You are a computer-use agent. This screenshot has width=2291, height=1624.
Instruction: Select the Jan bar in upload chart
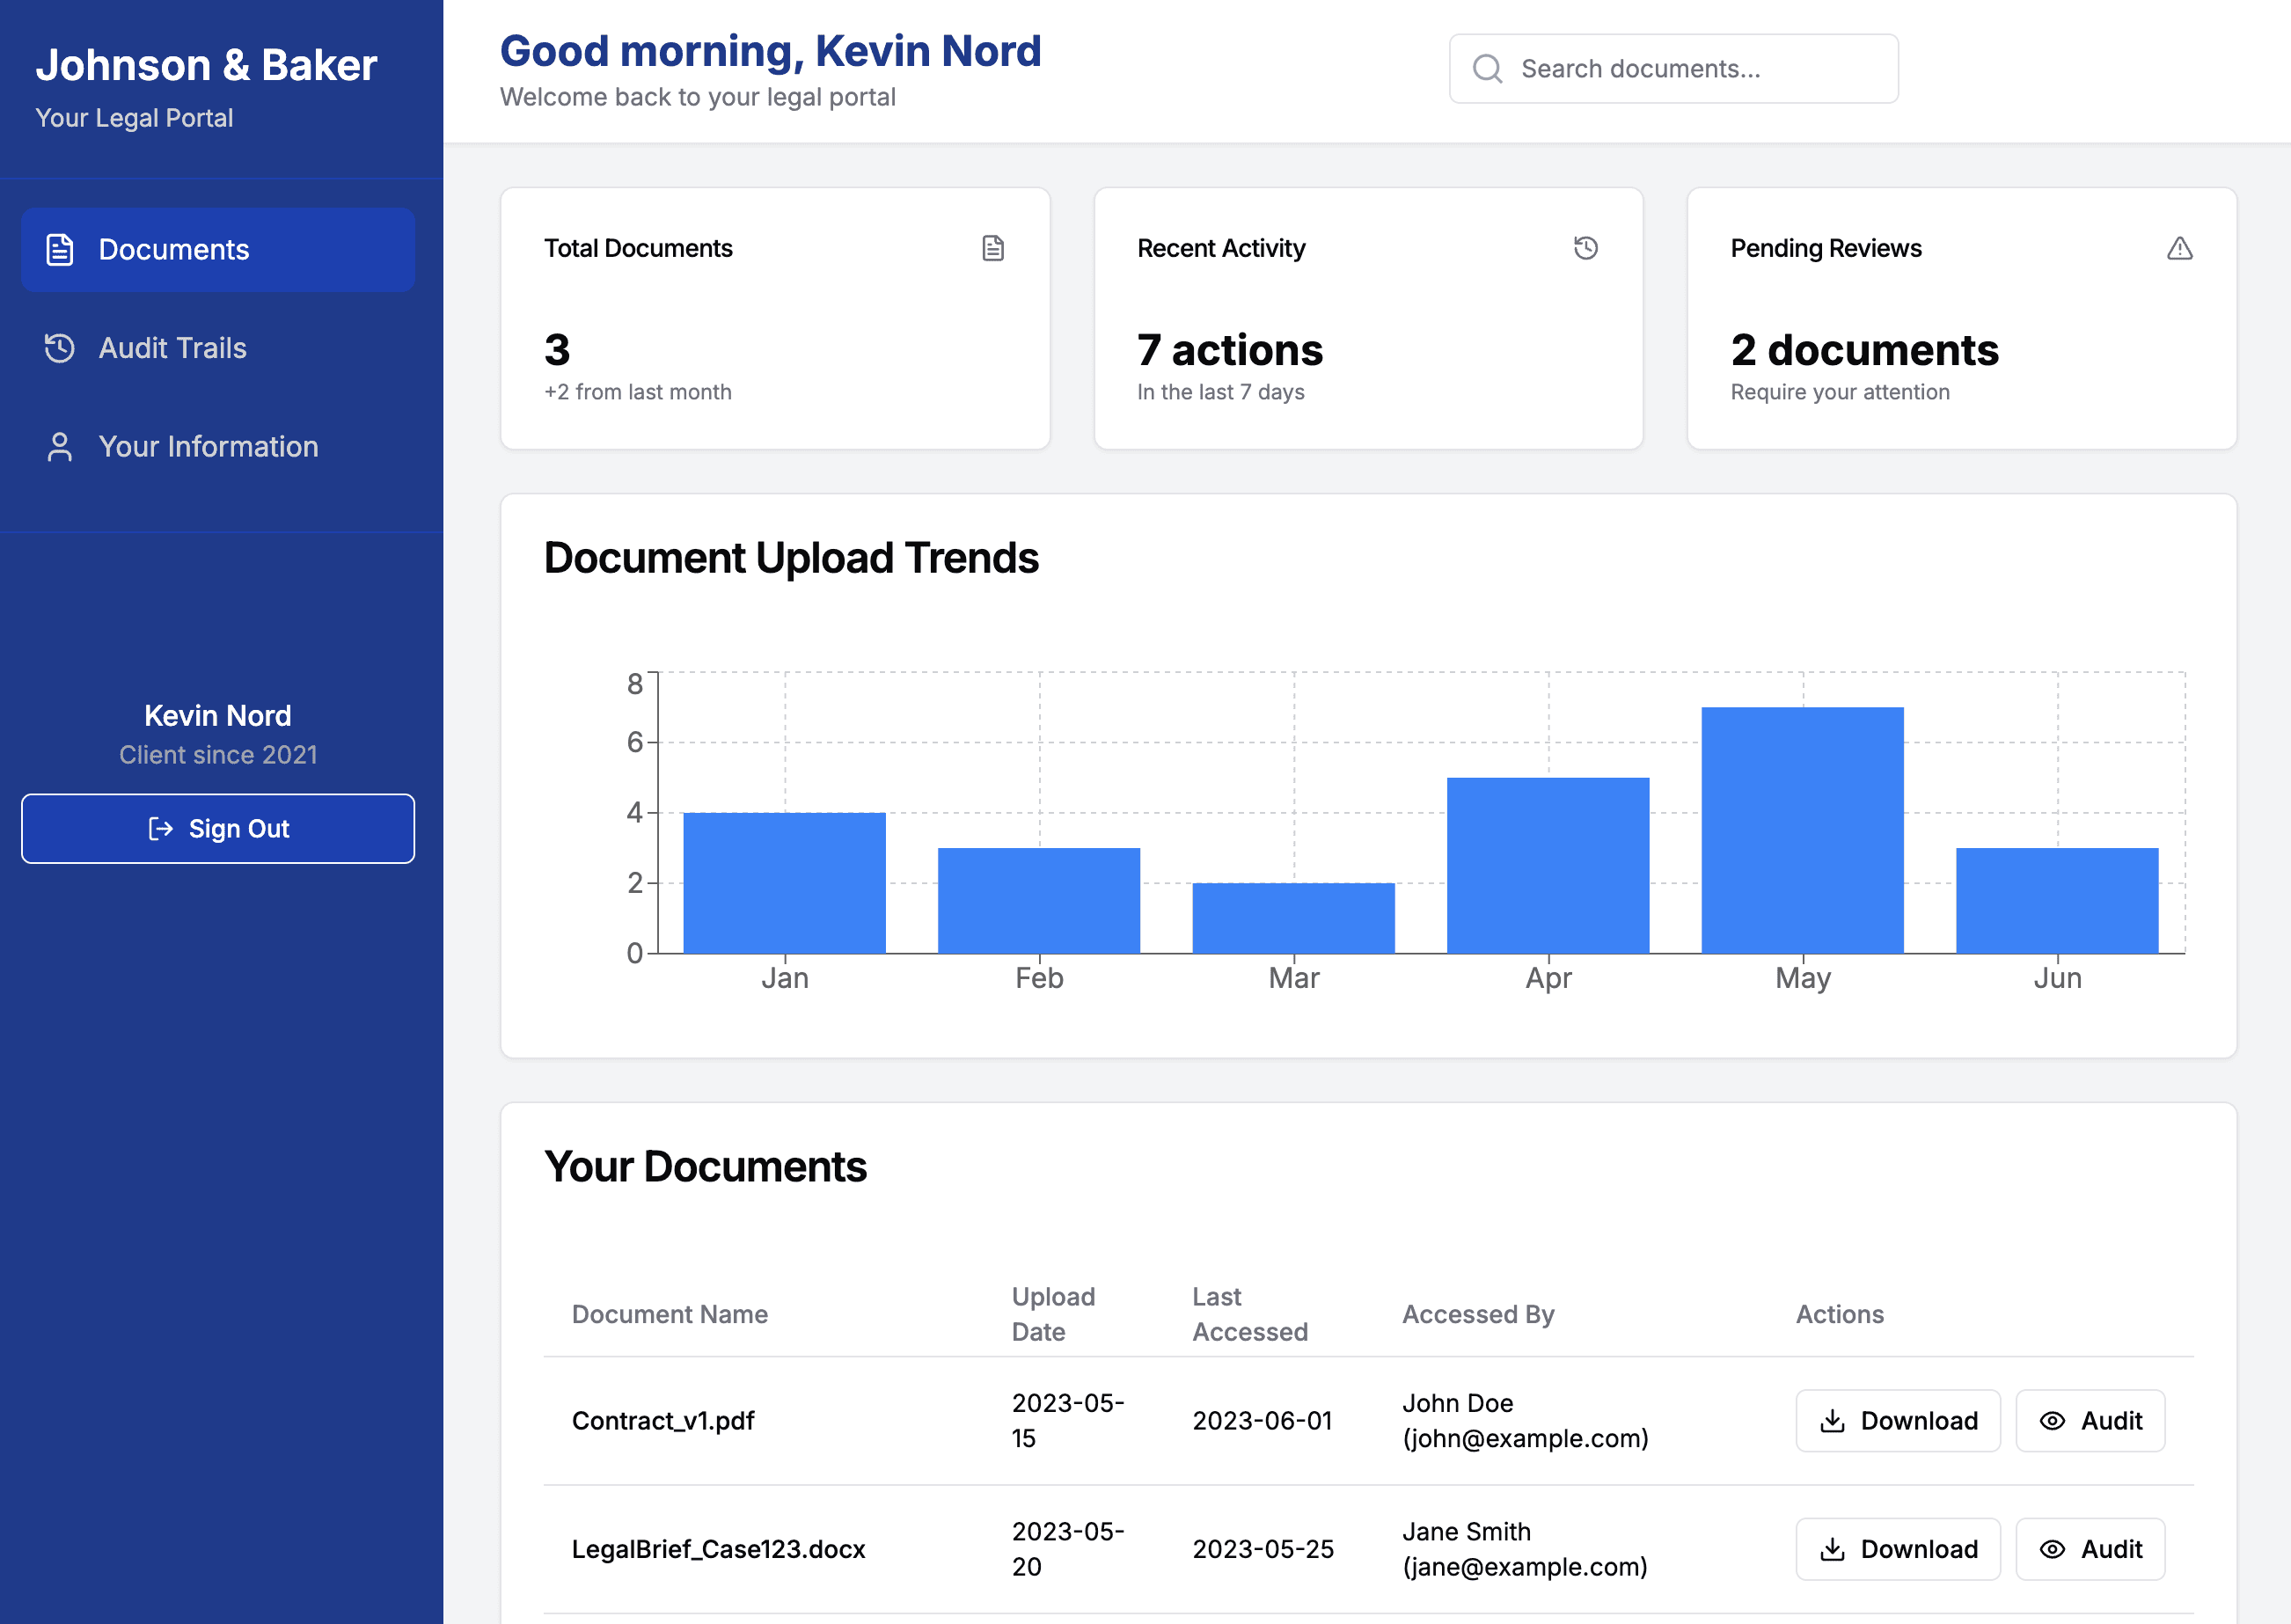[x=785, y=883]
